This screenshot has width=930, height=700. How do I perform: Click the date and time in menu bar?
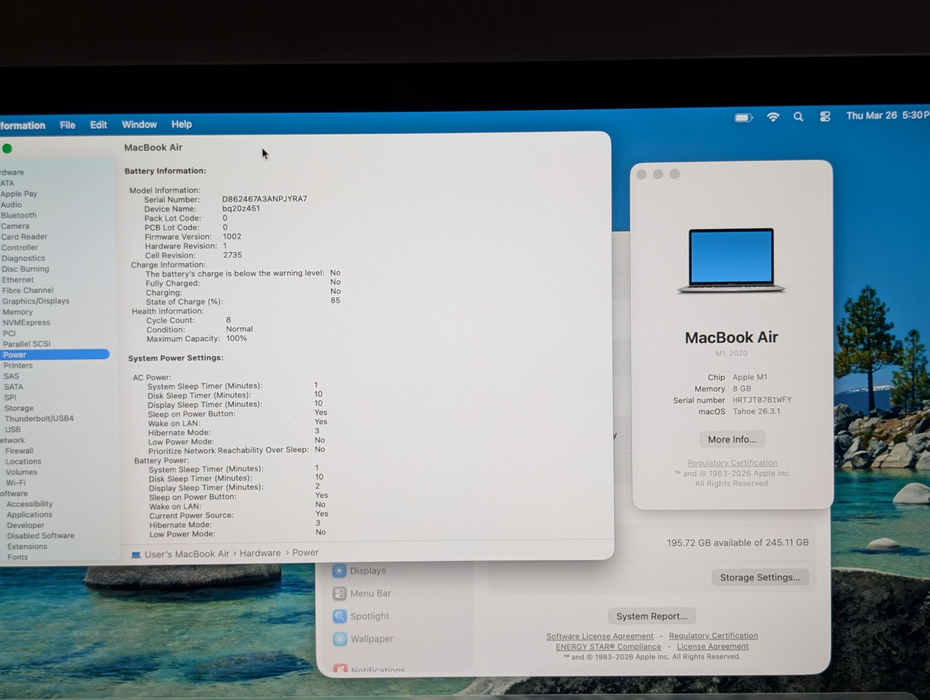(888, 116)
